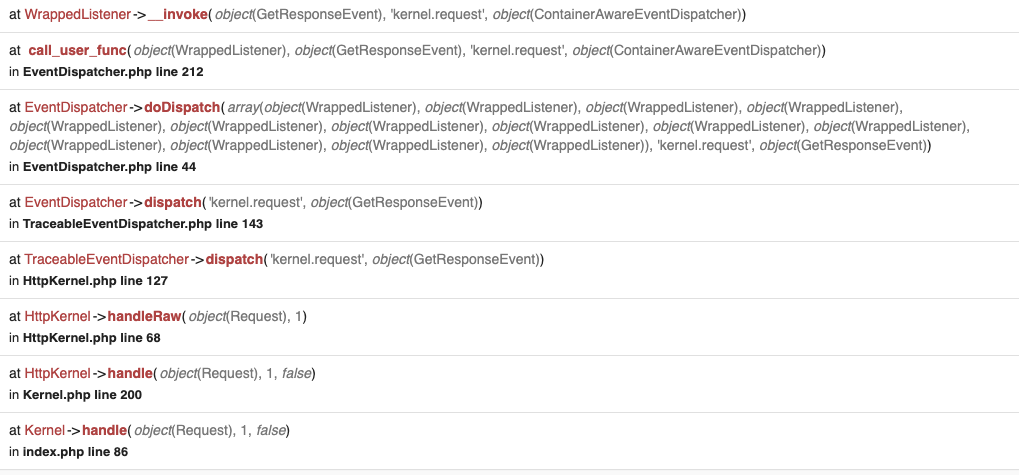Click the handle method of HttpKernel
This screenshot has width=1019, height=475.
(x=129, y=374)
